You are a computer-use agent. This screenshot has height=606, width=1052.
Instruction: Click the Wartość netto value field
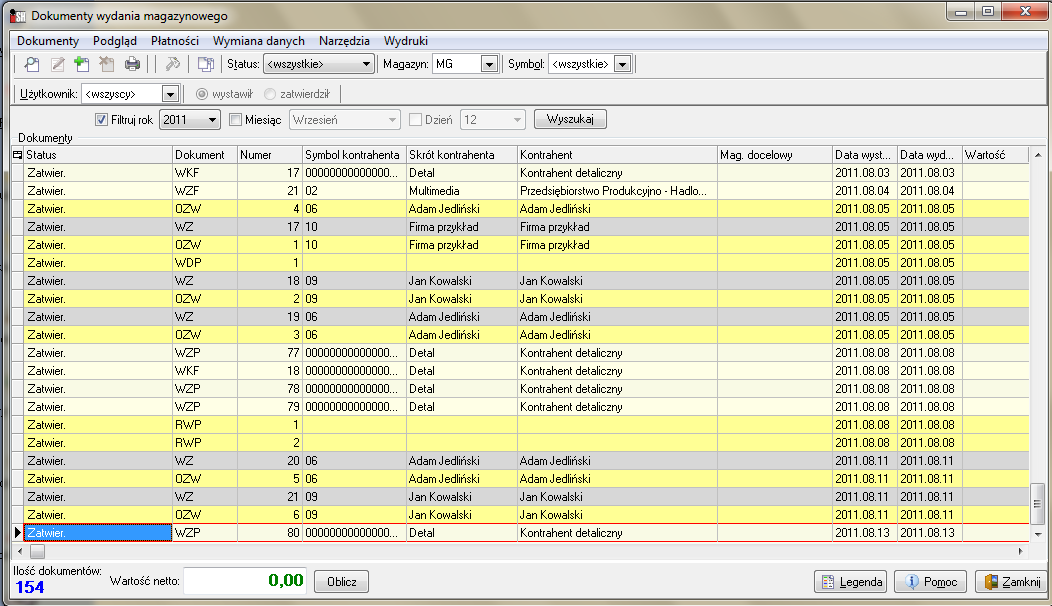pos(245,581)
